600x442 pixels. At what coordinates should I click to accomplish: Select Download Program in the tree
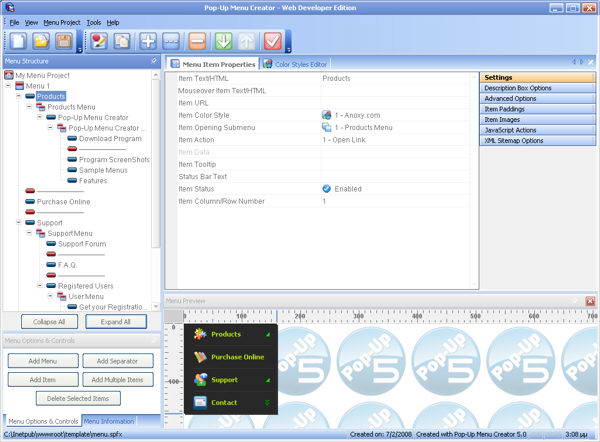click(110, 139)
